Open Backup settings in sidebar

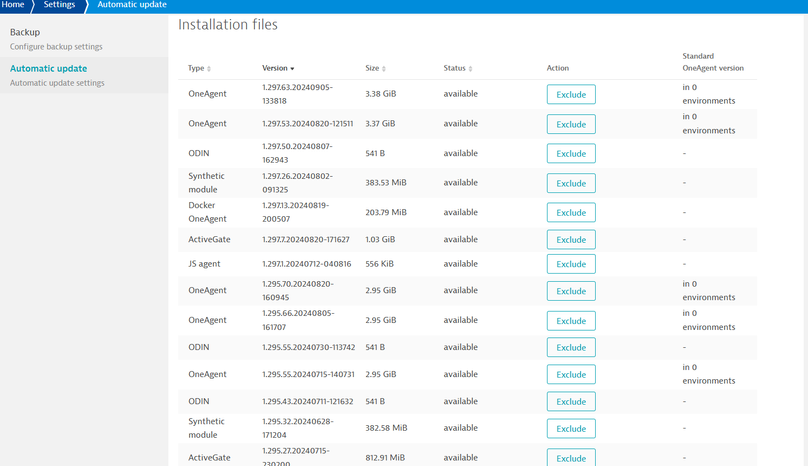pyautogui.click(x=25, y=32)
